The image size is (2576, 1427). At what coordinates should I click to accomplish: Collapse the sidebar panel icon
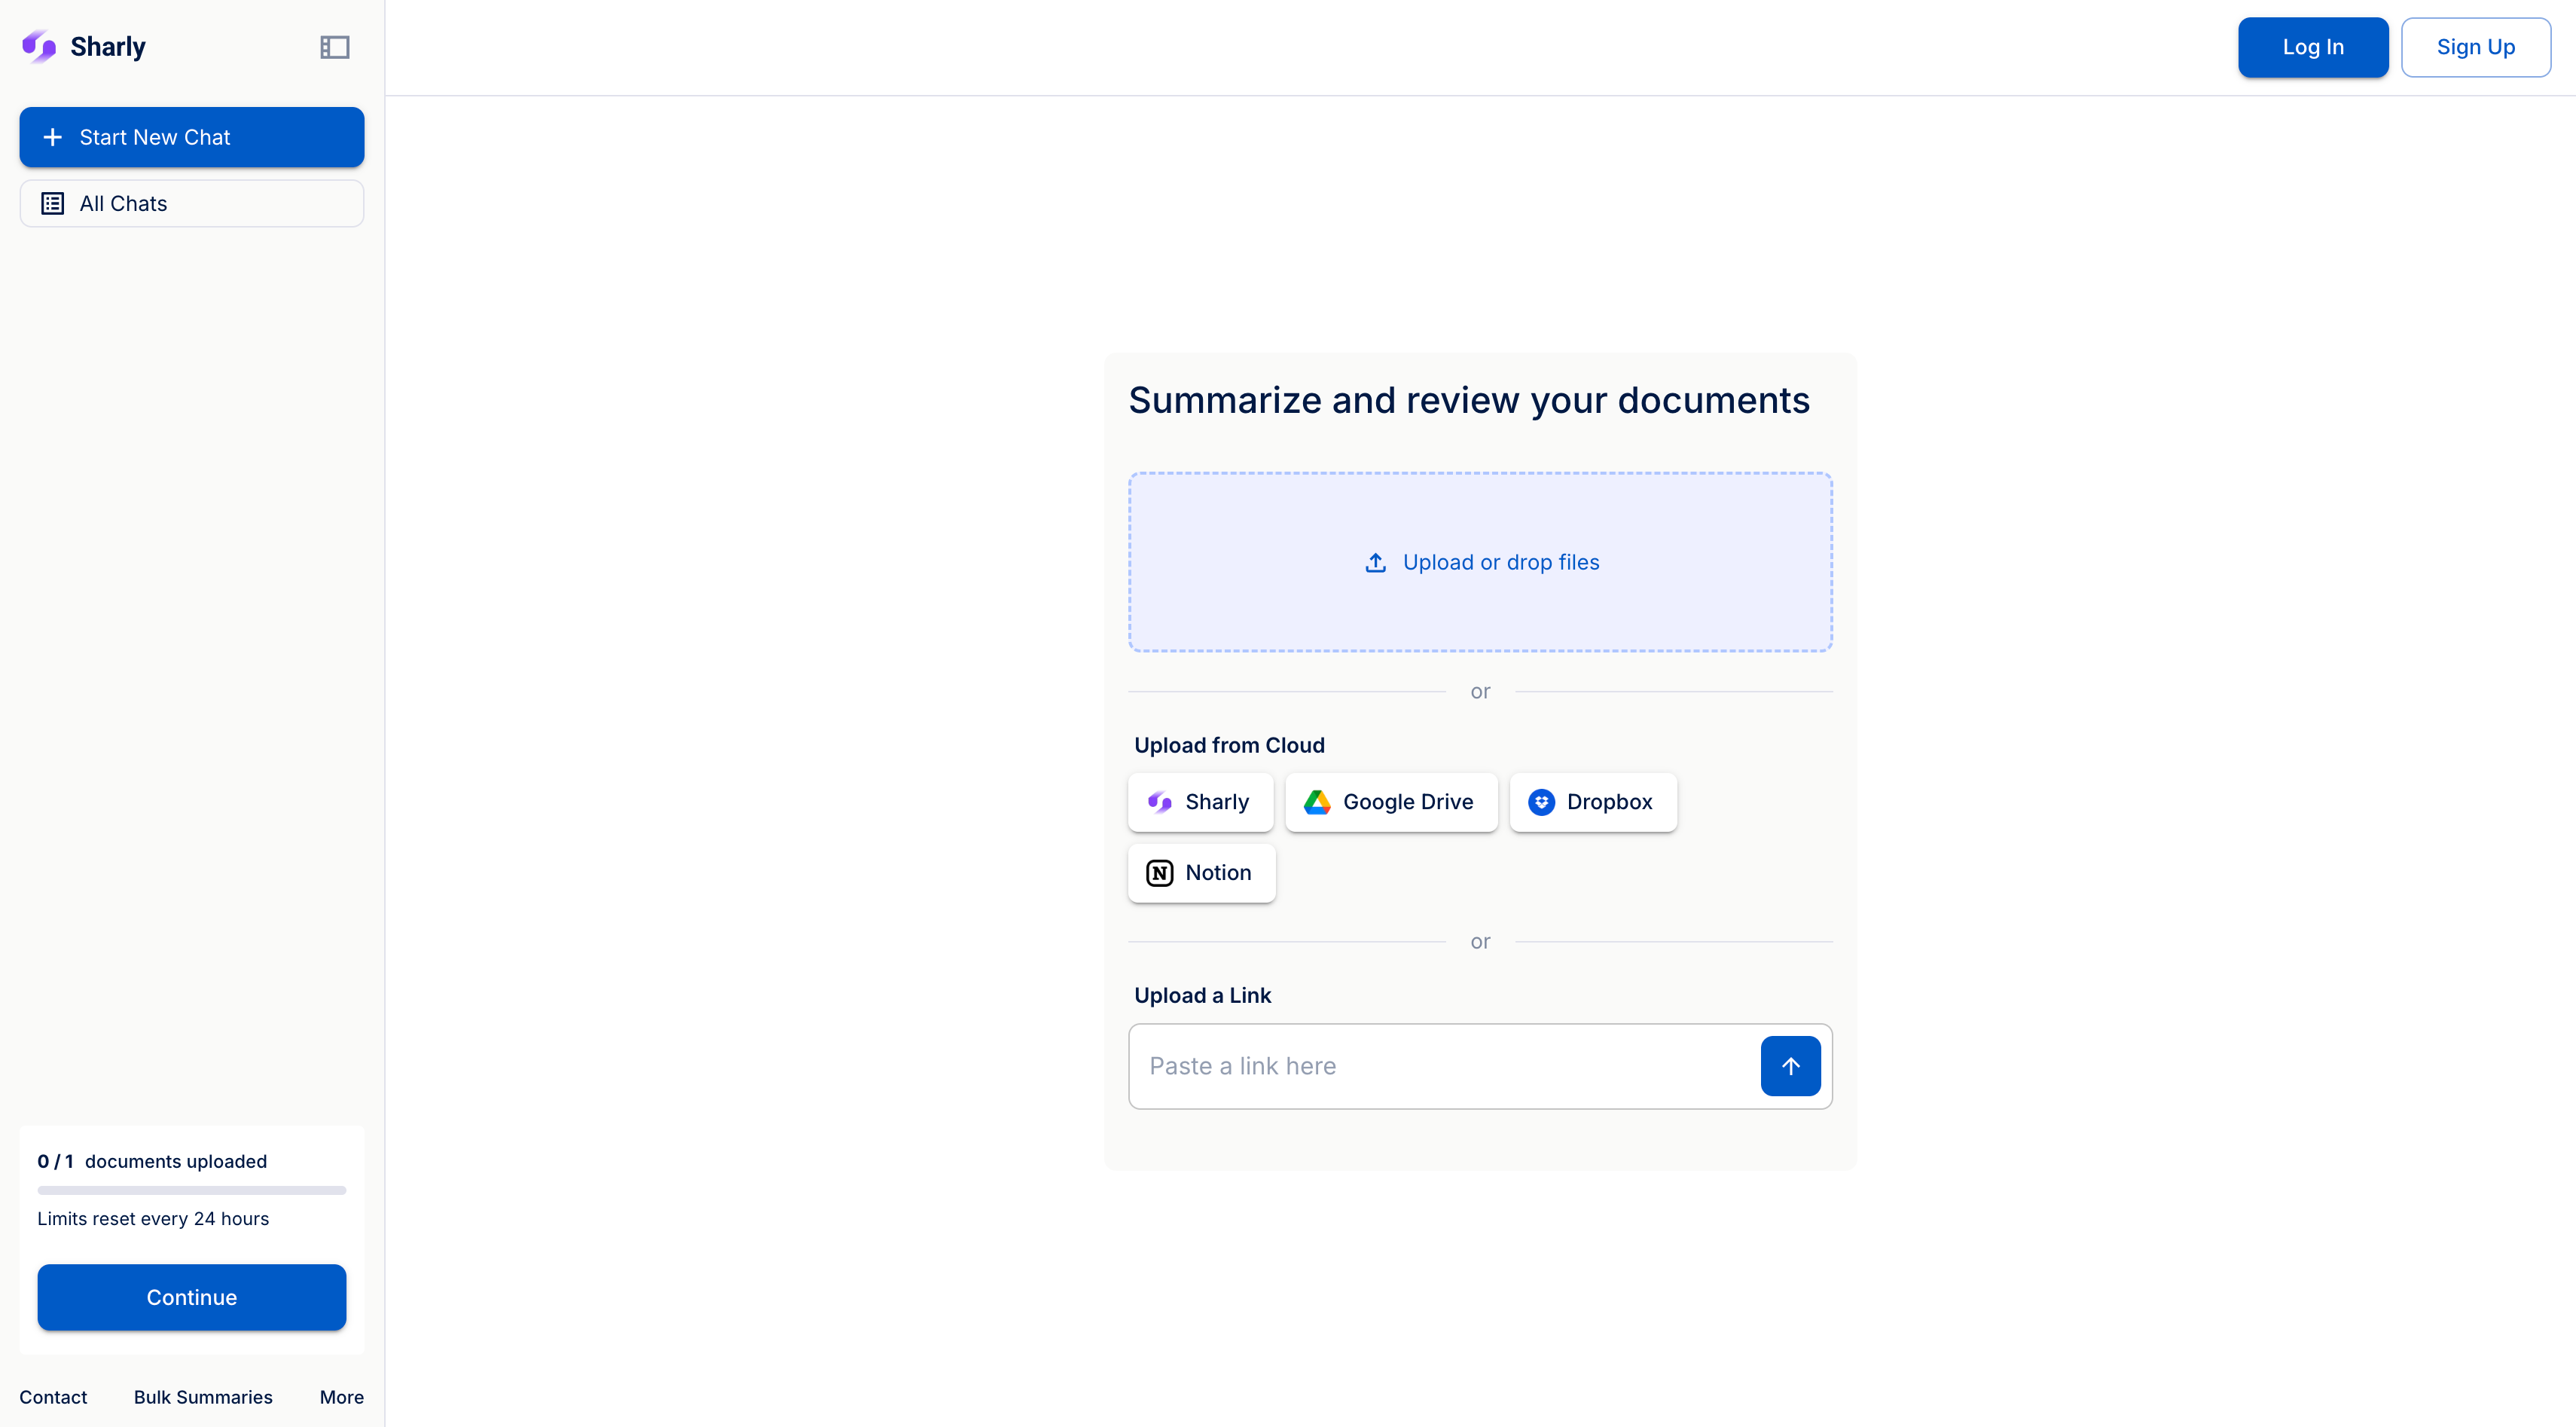point(334,47)
